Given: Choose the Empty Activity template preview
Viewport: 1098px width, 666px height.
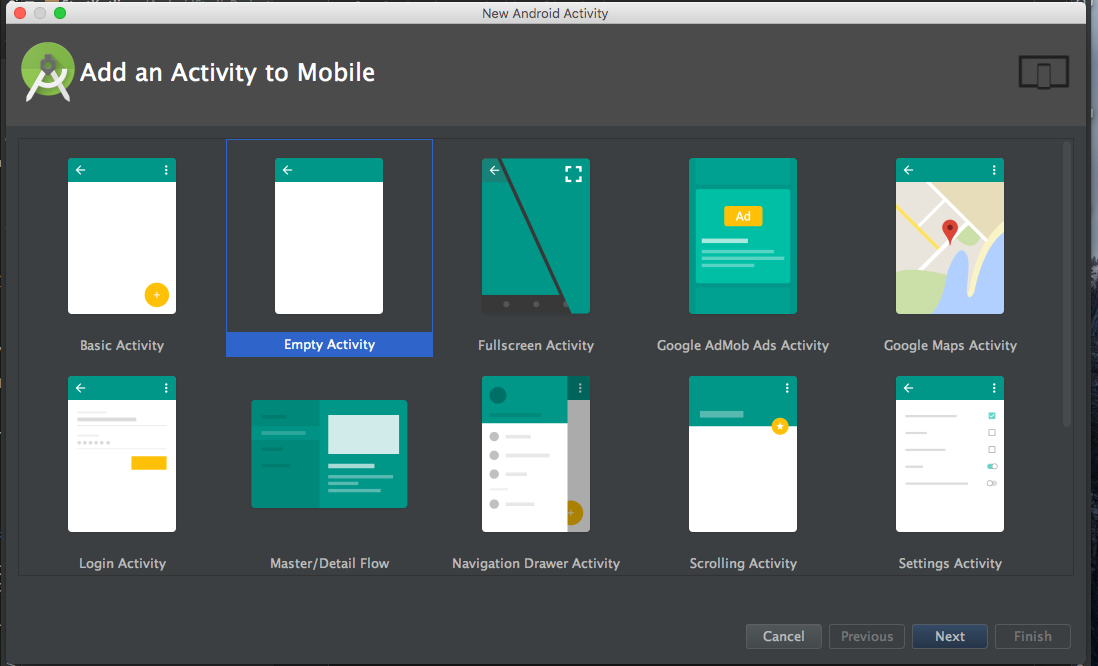Looking at the screenshot, I should (329, 236).
